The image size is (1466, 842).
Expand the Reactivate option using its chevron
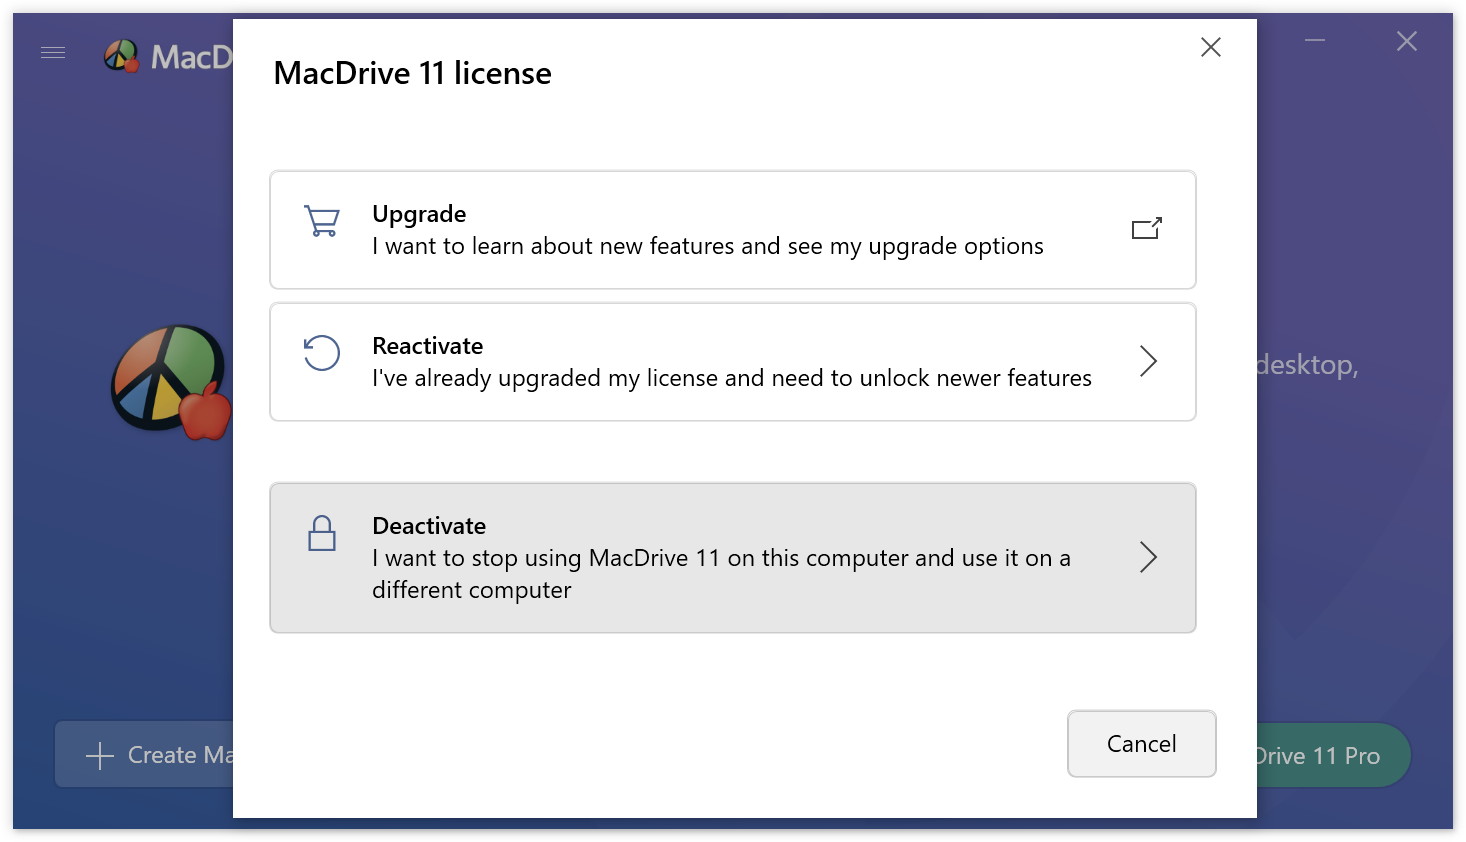[x=1148, y=361]
